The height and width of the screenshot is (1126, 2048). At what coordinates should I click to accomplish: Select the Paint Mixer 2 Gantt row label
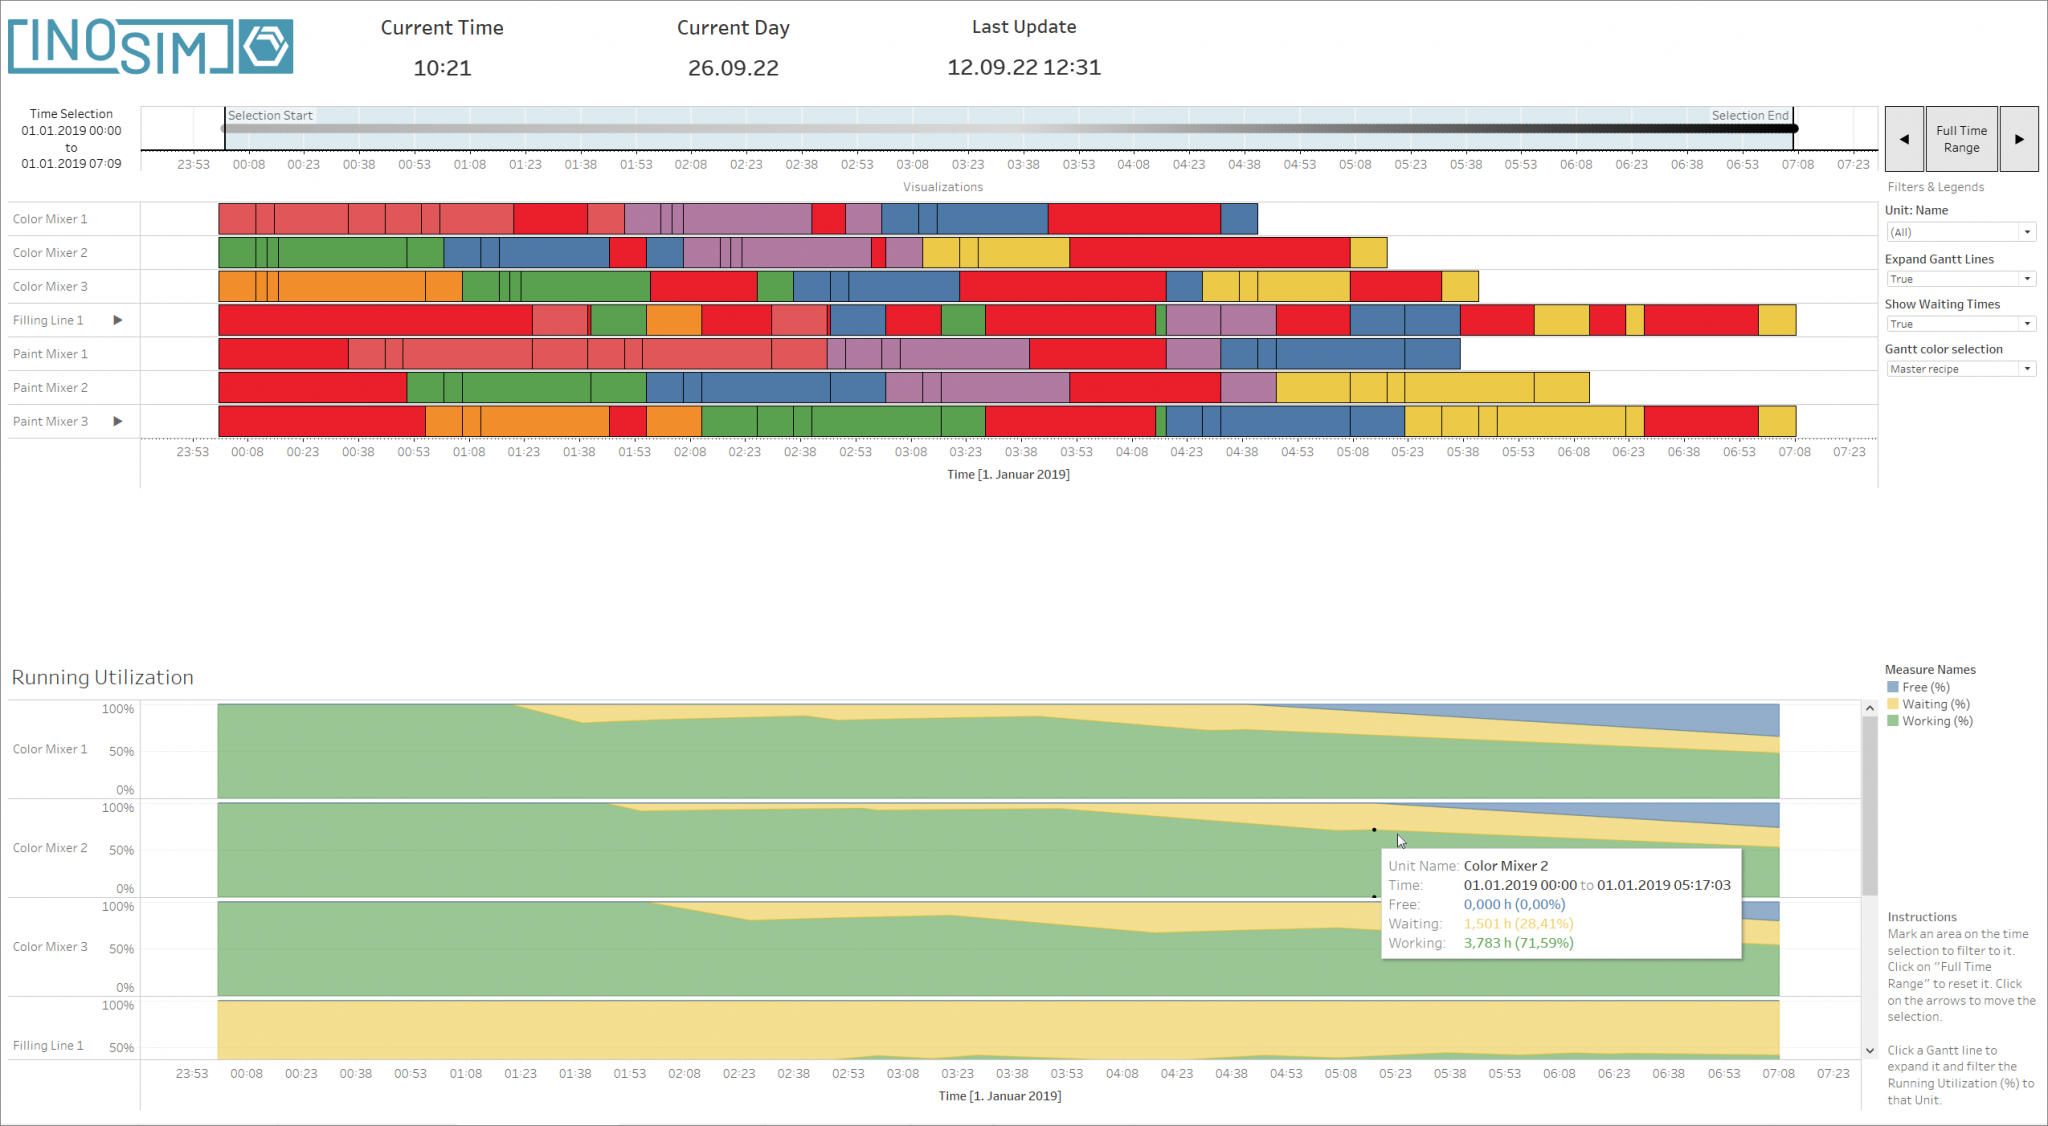click(50, 388)
